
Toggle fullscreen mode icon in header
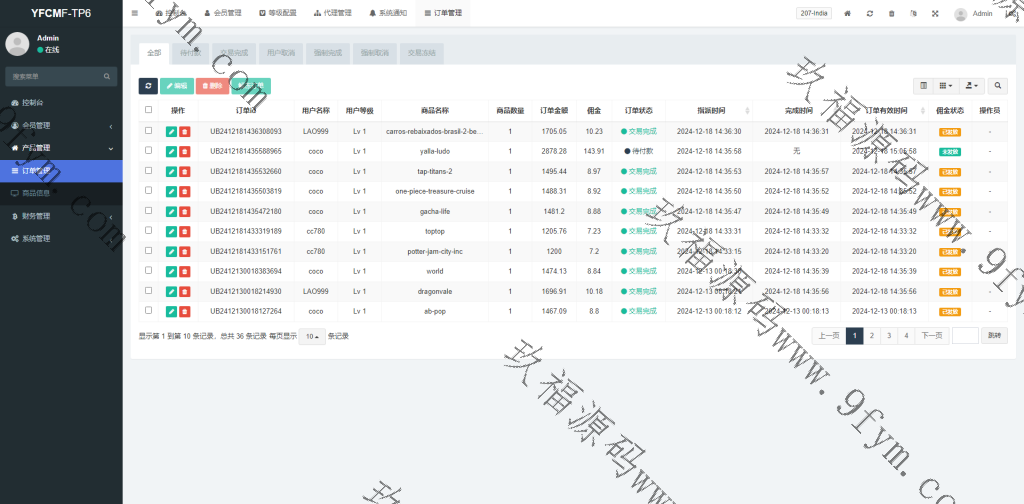(935, 14)
